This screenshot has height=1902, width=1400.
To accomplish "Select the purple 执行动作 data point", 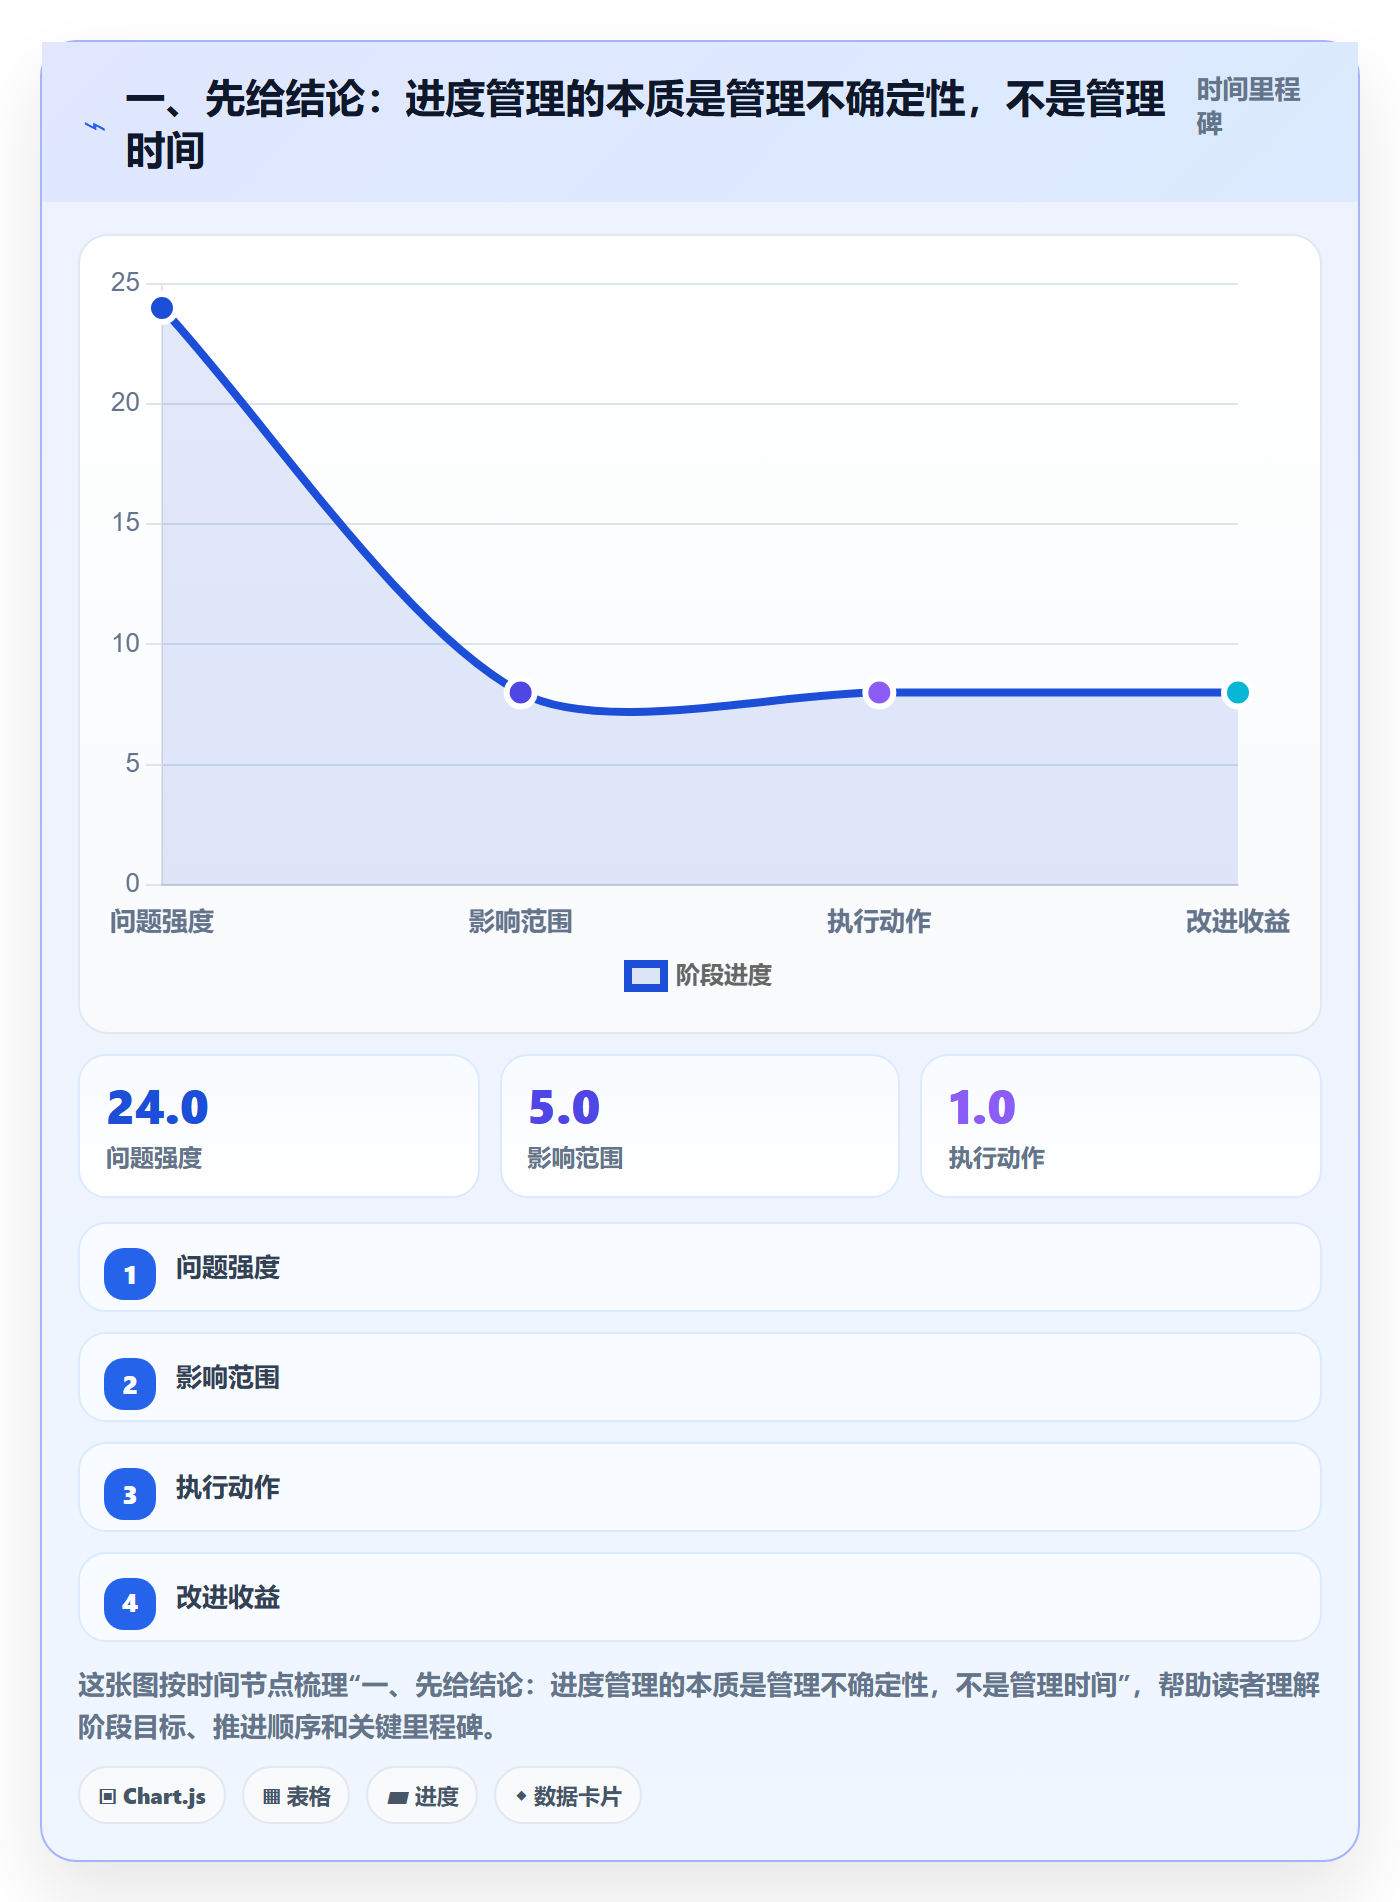I will [879, 692].
